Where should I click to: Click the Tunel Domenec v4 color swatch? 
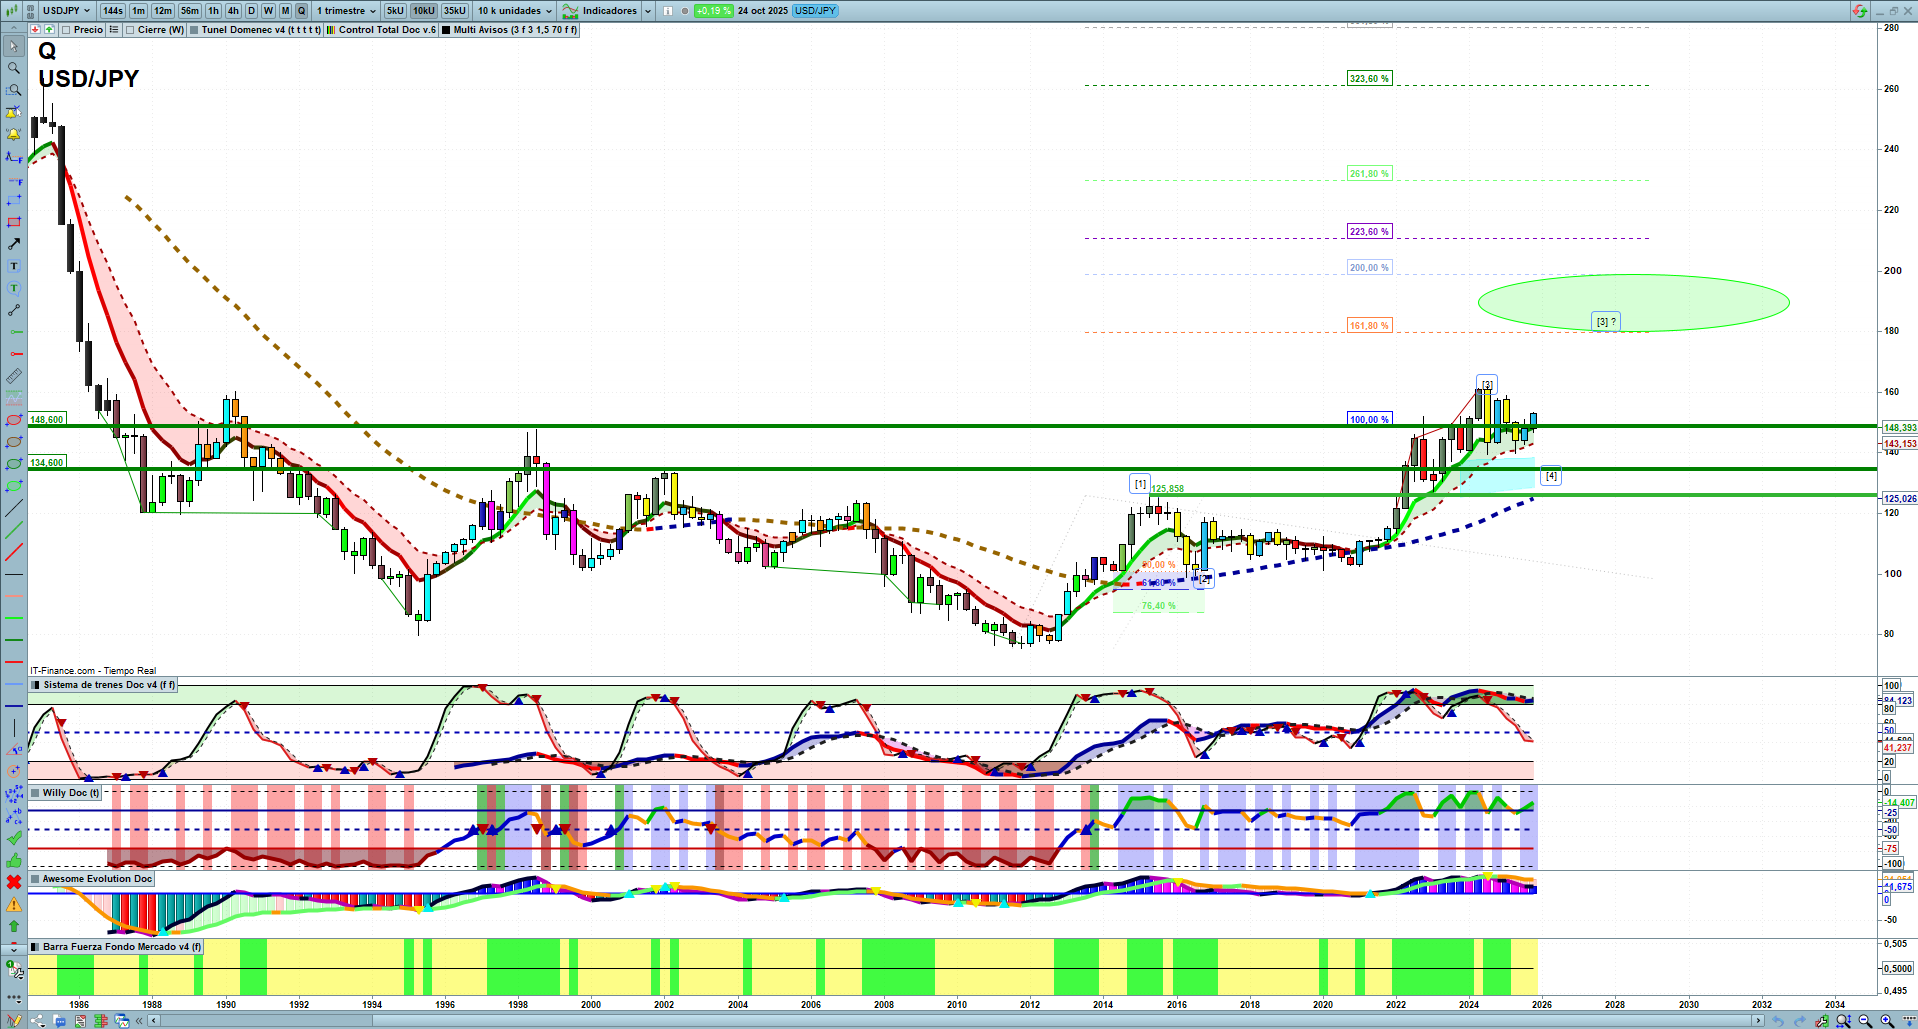click(194, 30)
